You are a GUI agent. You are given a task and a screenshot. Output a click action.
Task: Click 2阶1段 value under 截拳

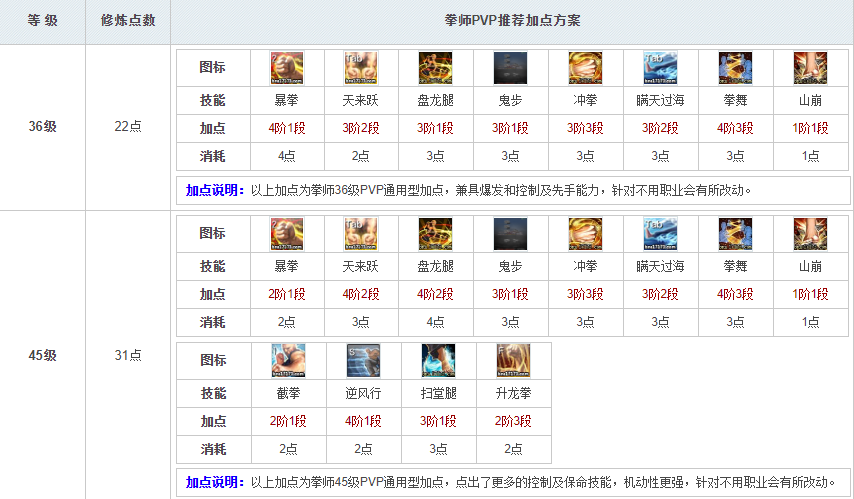(x=289, y=421)
